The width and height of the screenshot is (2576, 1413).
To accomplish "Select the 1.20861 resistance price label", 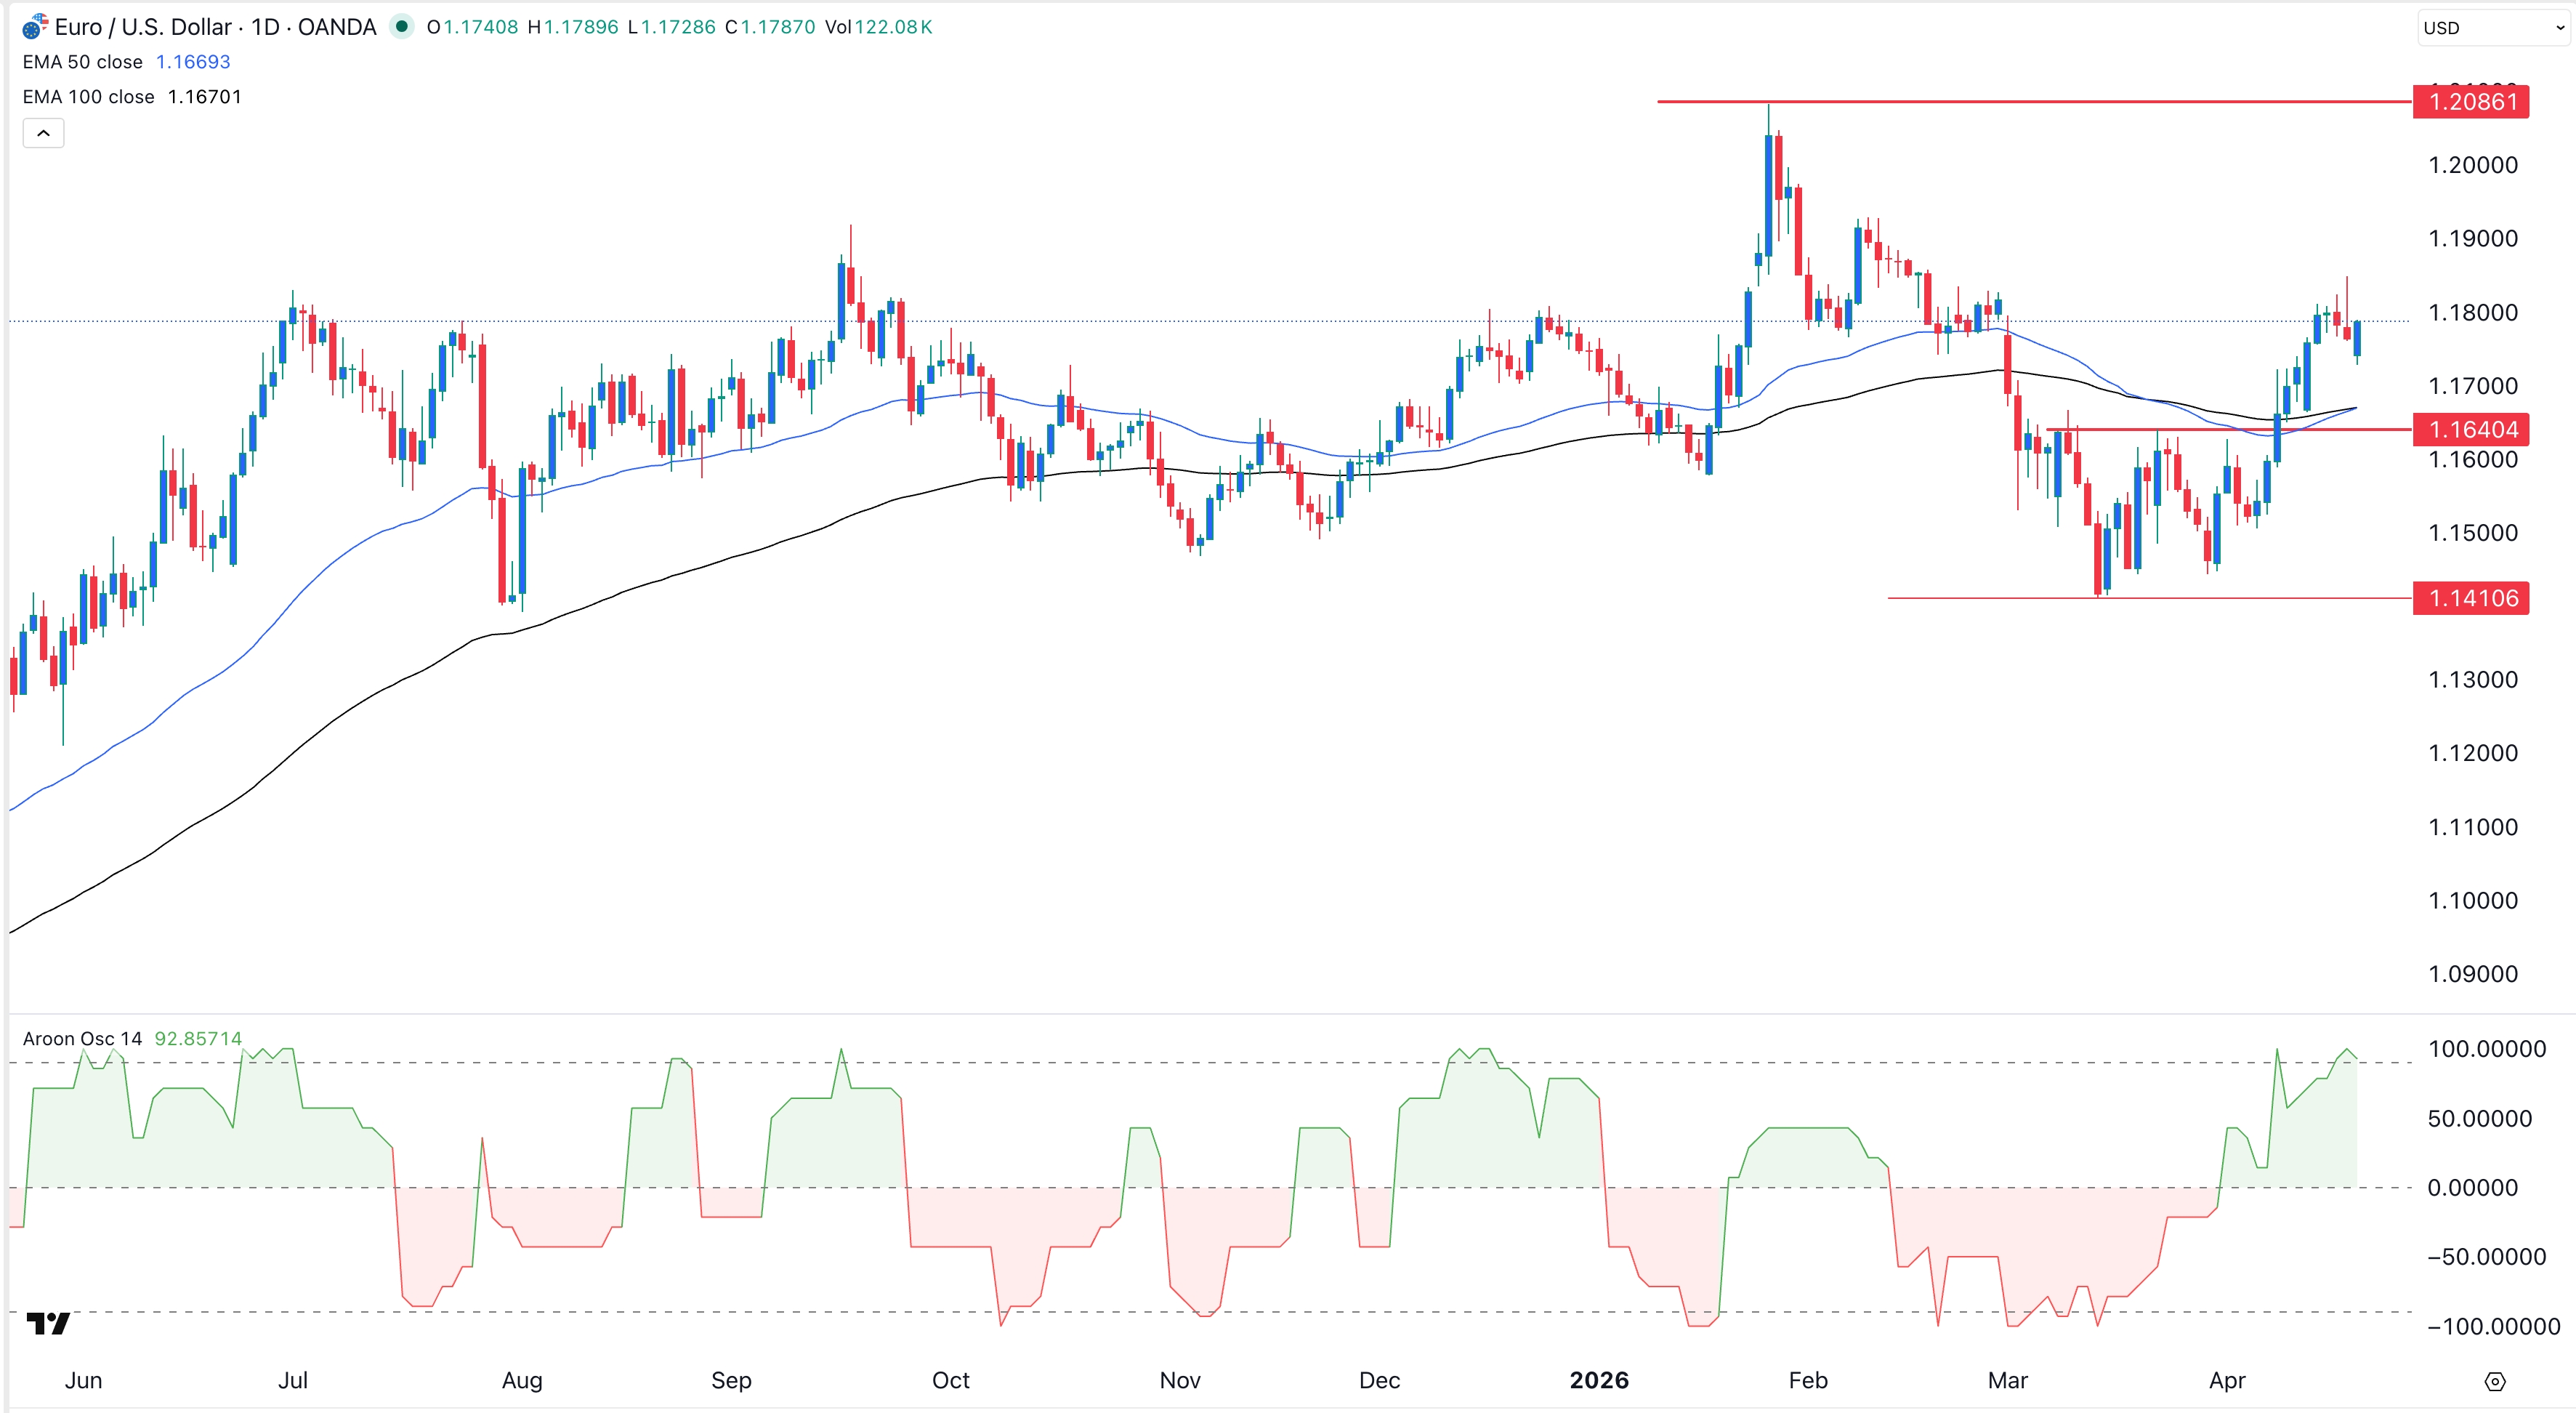I will coord(2471,101).
